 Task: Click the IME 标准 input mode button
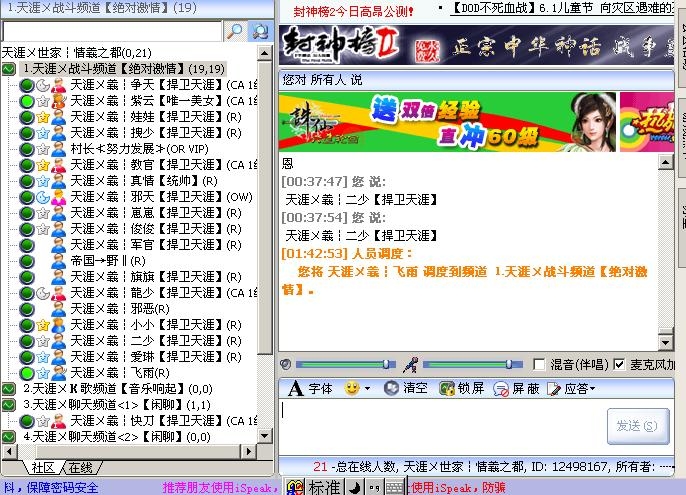point(324,487)
